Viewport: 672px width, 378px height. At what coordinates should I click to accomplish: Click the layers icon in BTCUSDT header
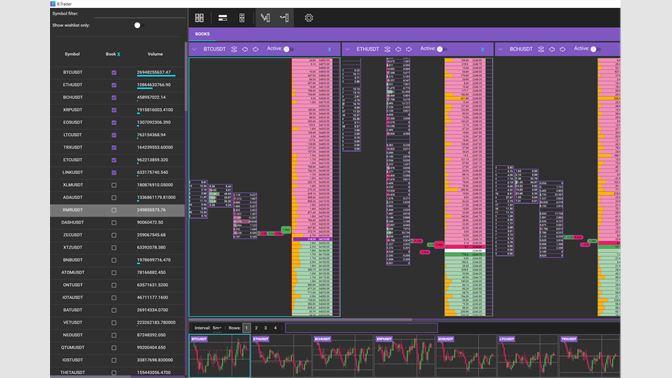click(234, 49)
